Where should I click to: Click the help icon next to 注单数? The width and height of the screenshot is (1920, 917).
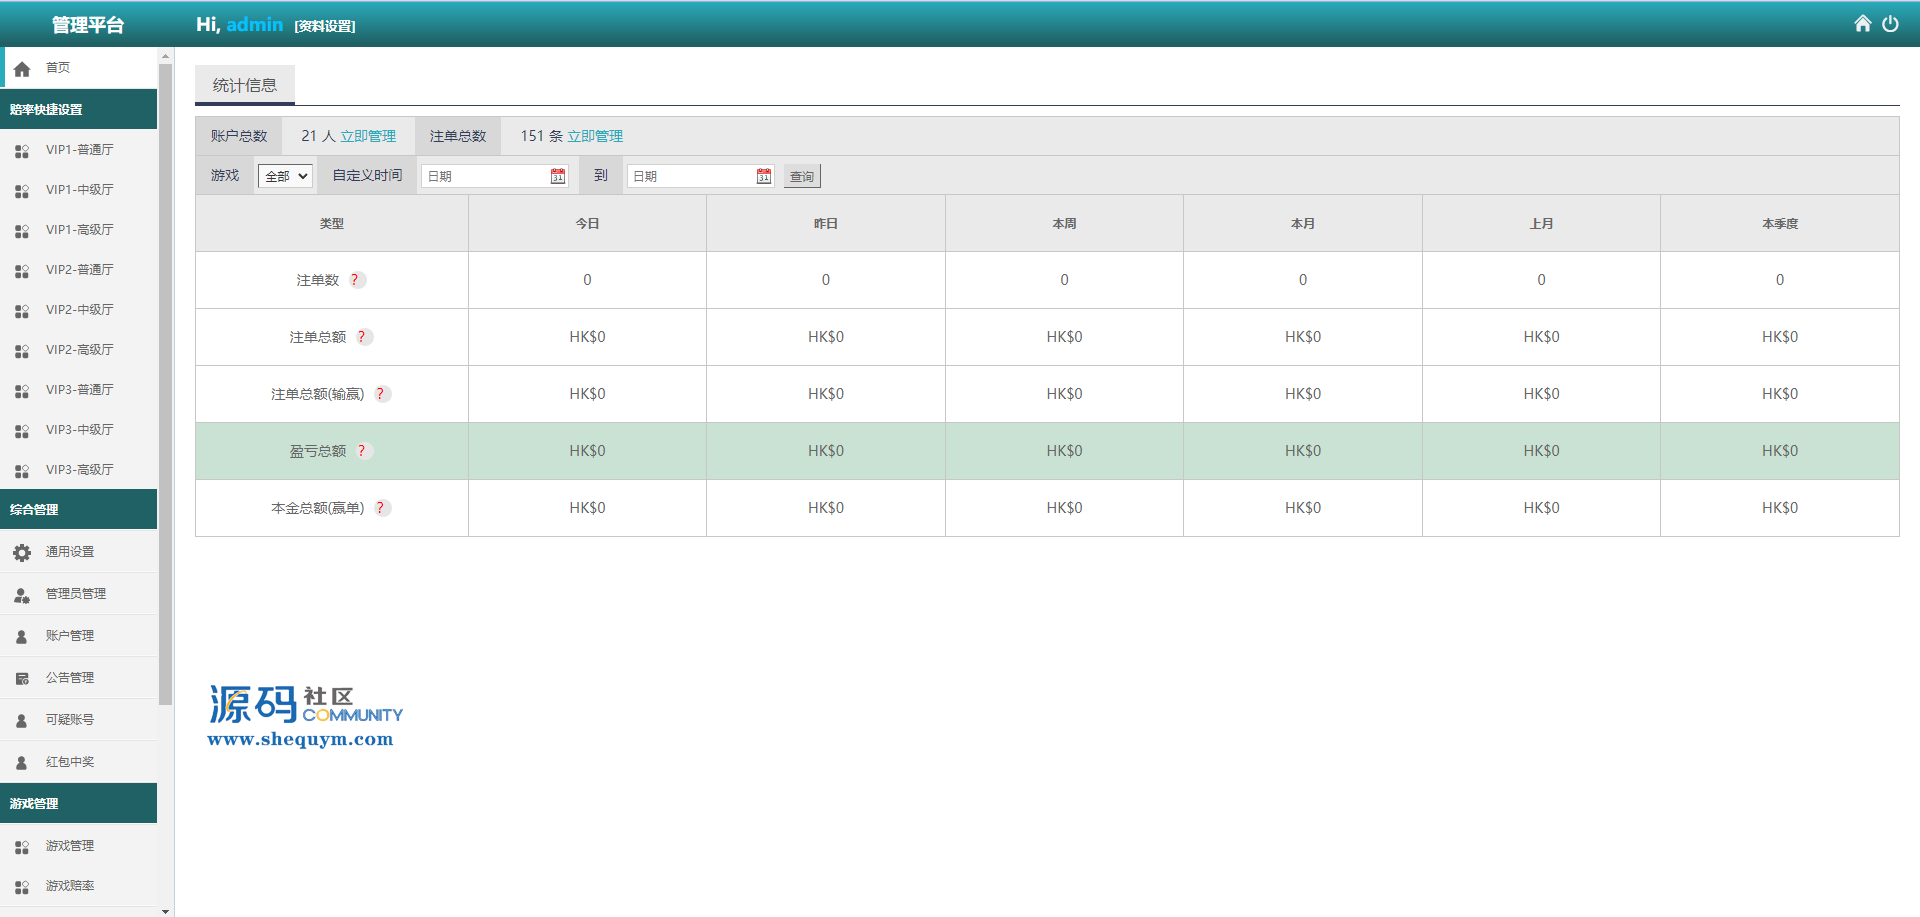click(356, 280)
